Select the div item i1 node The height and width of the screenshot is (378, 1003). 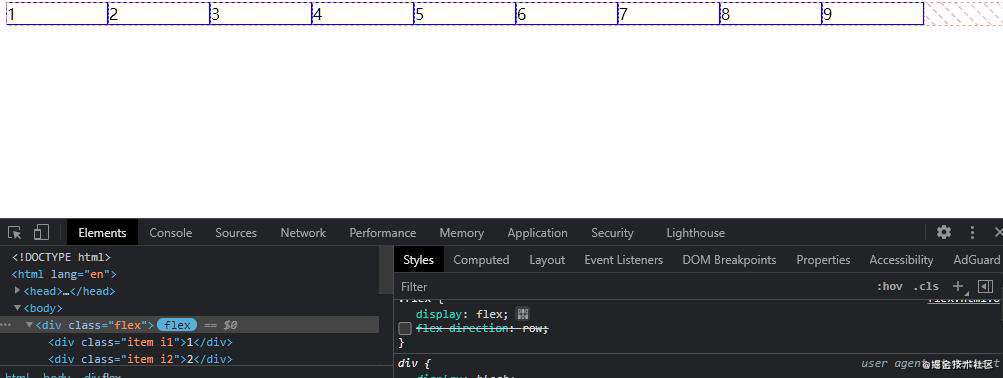point(140,342)
